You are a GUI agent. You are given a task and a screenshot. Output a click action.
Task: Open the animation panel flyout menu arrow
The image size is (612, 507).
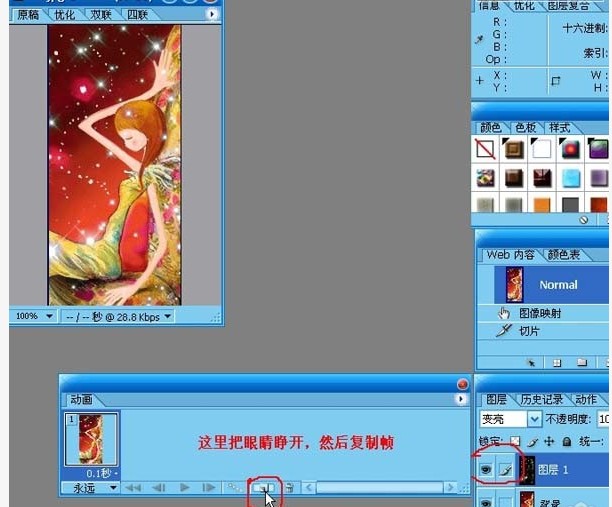coord(461,399)
